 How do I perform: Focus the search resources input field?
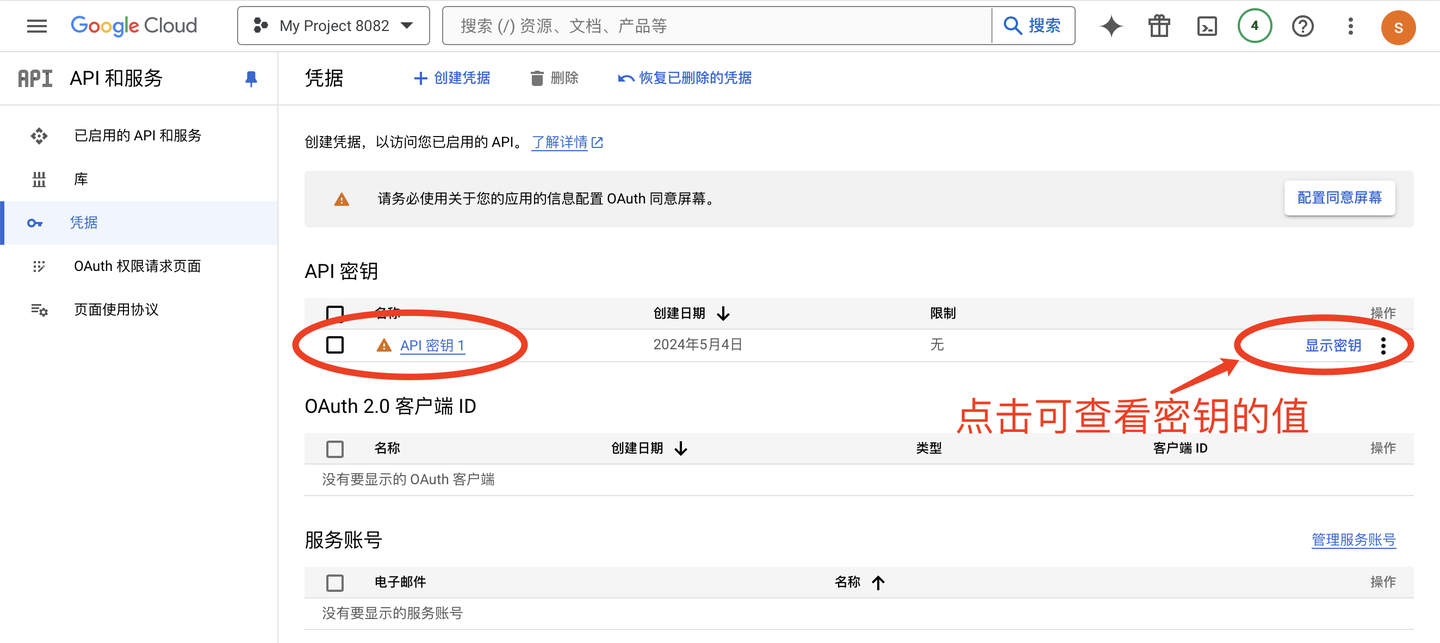click(716, 26)
